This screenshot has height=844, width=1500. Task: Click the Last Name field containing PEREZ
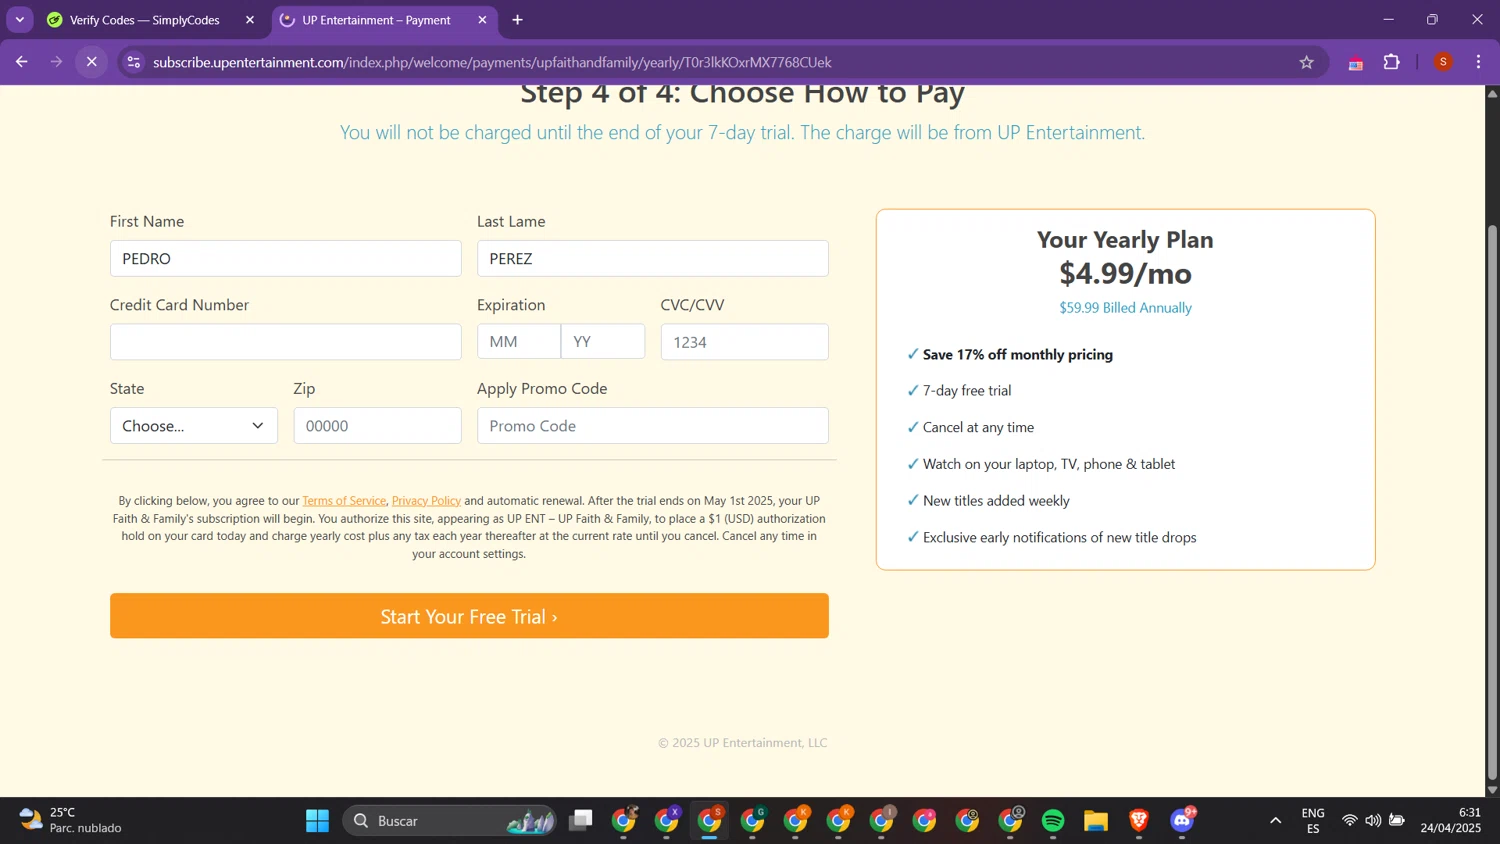coord(652,258)
